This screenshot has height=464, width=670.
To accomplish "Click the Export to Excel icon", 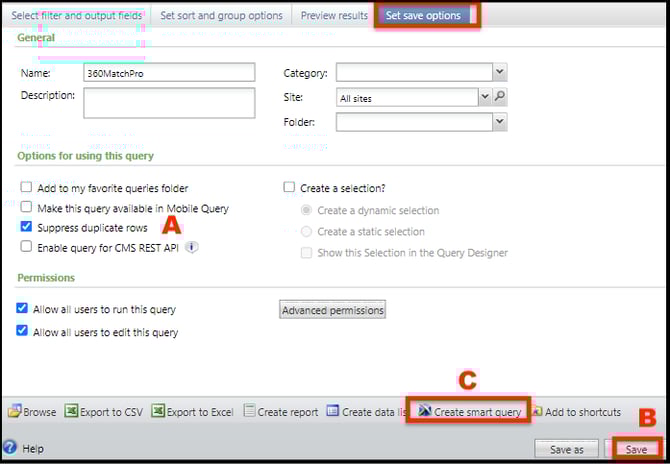I will [x=158, y=412].
